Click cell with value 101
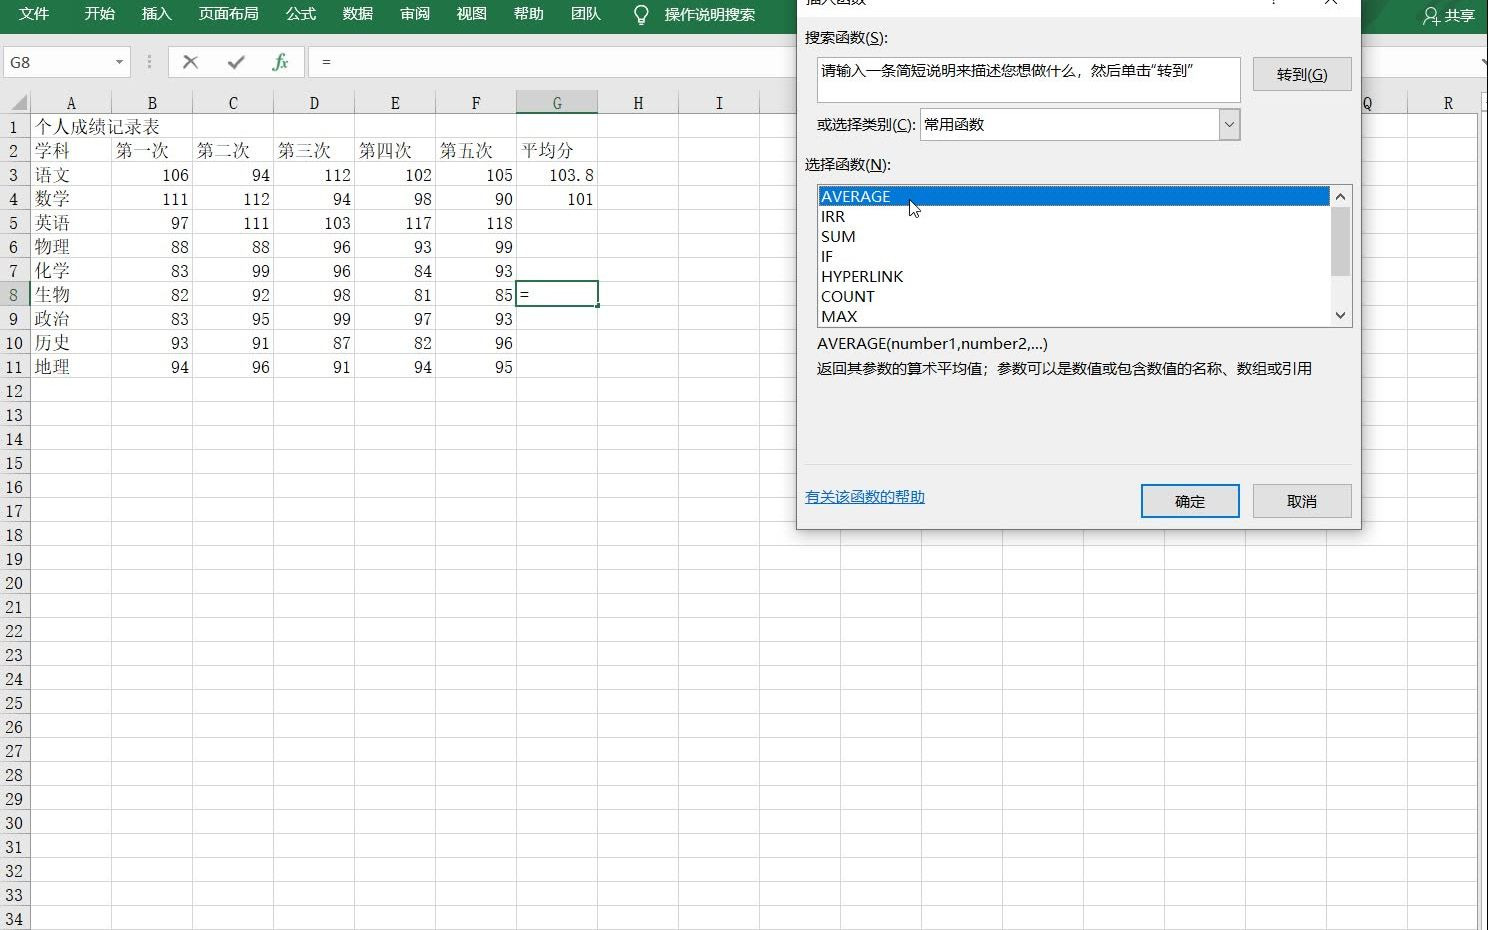1488x930 pixels. 557,199
